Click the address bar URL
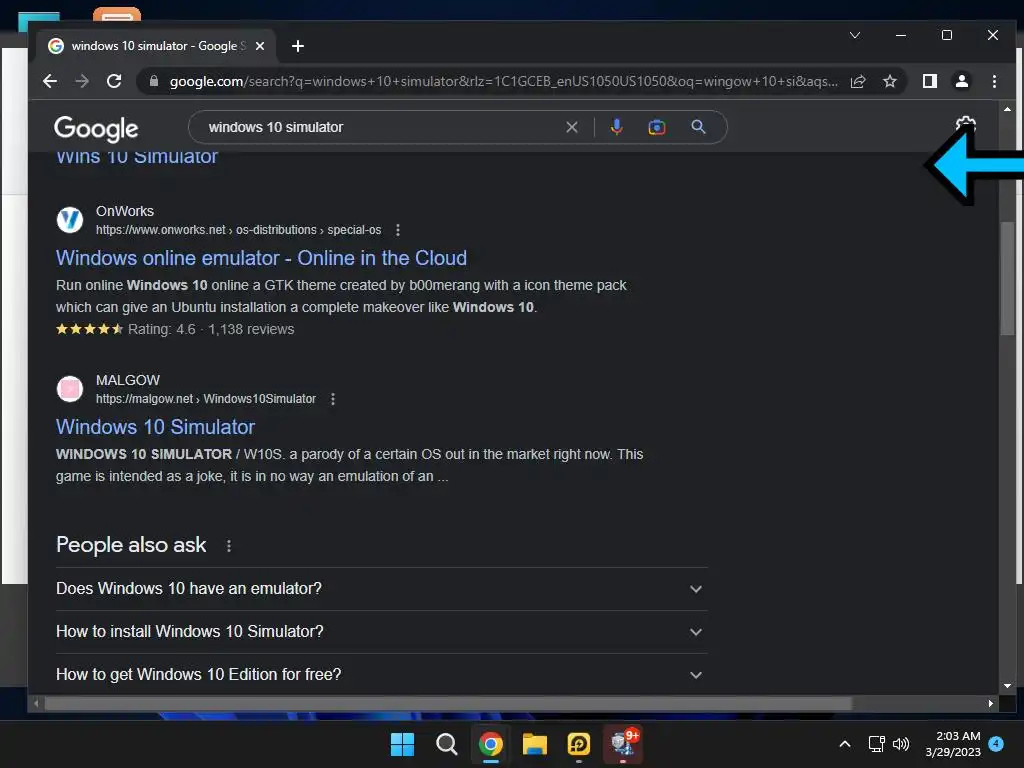 click(503, 81)
